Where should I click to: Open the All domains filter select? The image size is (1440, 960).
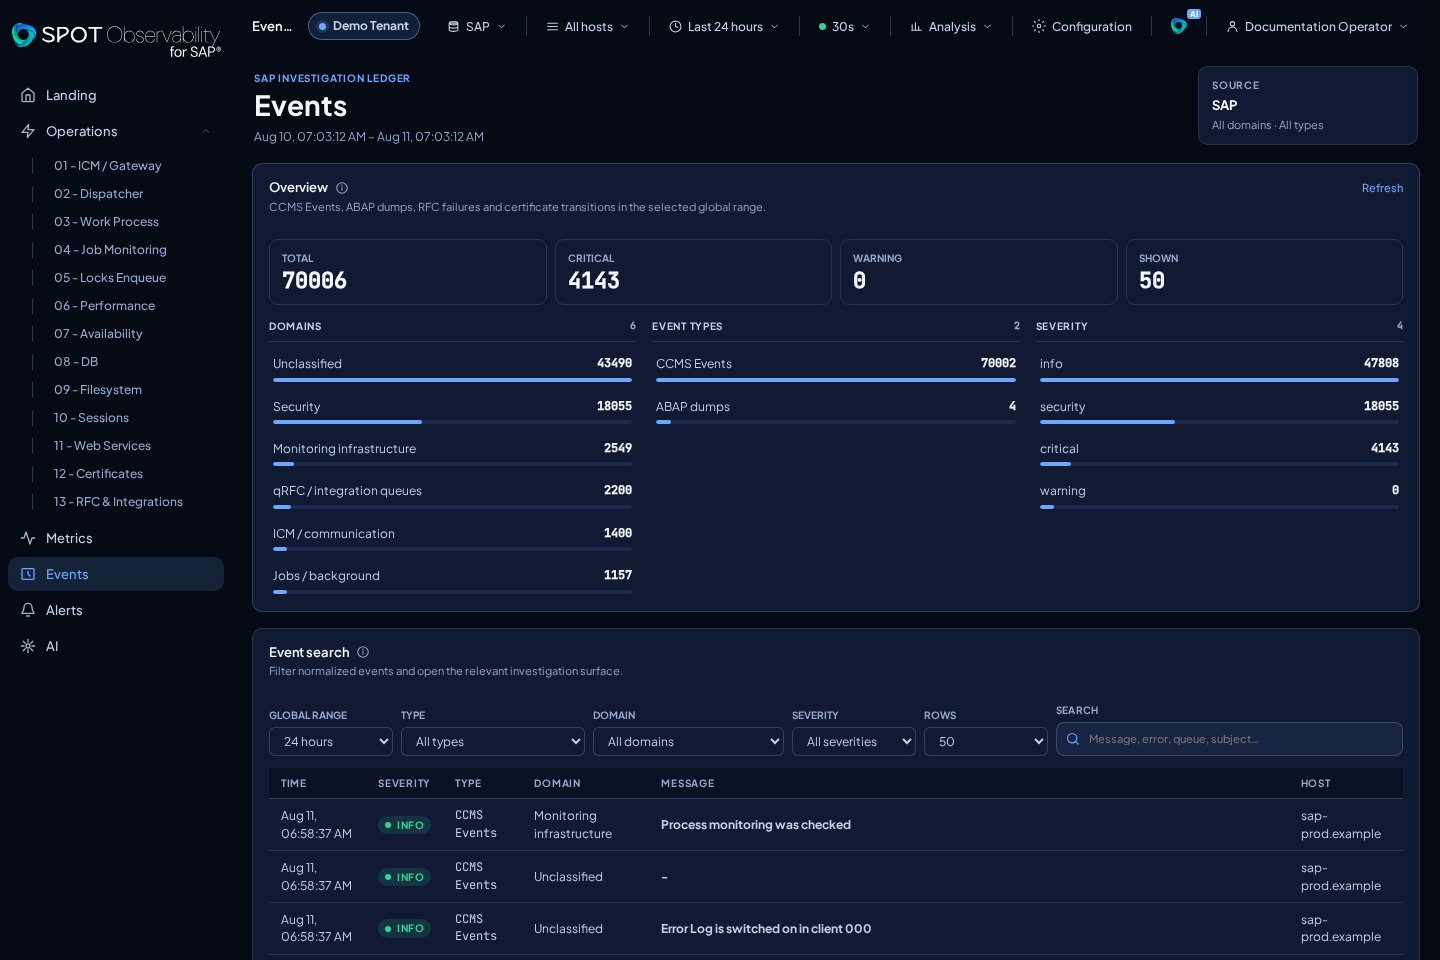688,741
